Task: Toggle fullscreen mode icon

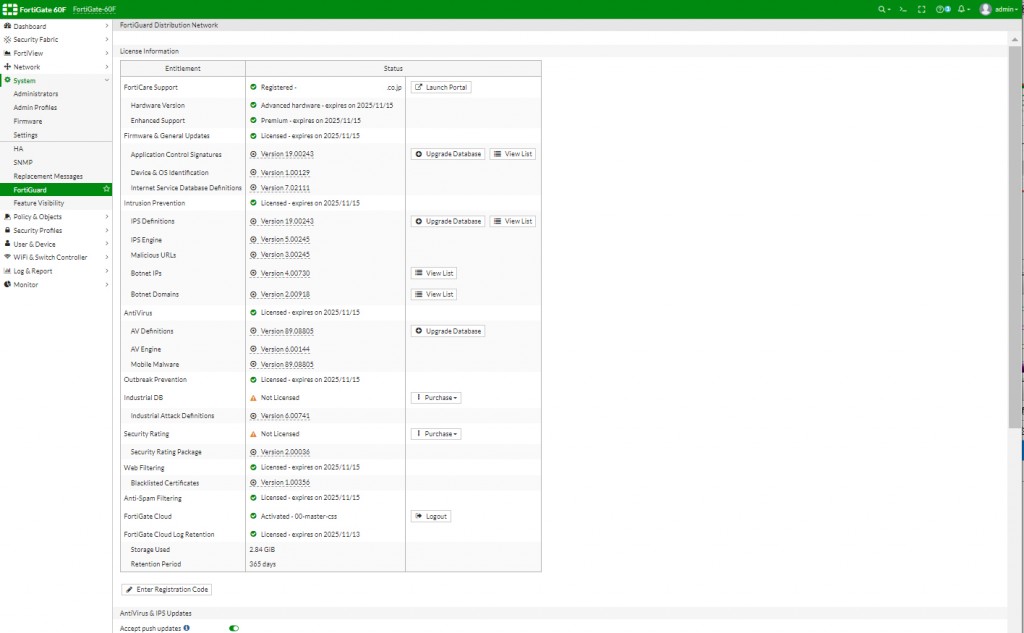Action: pos(921,9)
